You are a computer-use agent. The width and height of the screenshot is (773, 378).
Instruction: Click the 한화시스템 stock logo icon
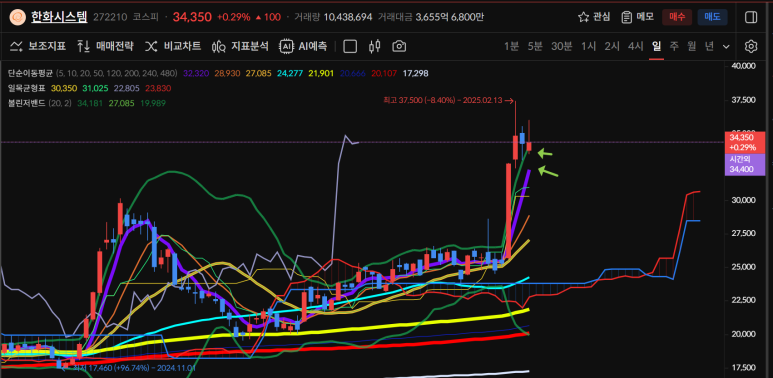[18, 17]
